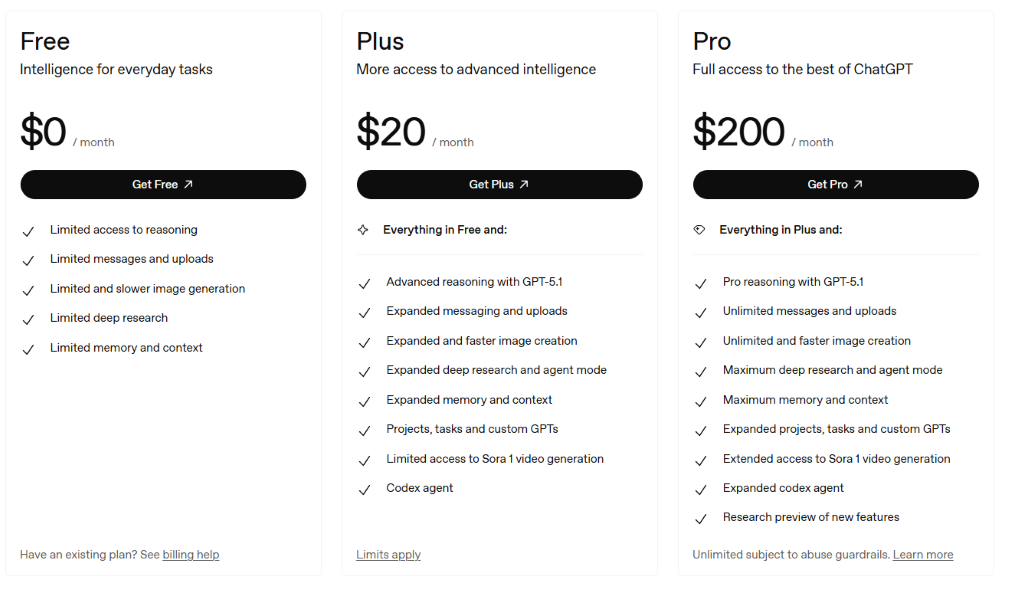Click the checkmark beside Unlimited messages and uploads
Screen dimensions: 1009x600
(x=701, y=311)
